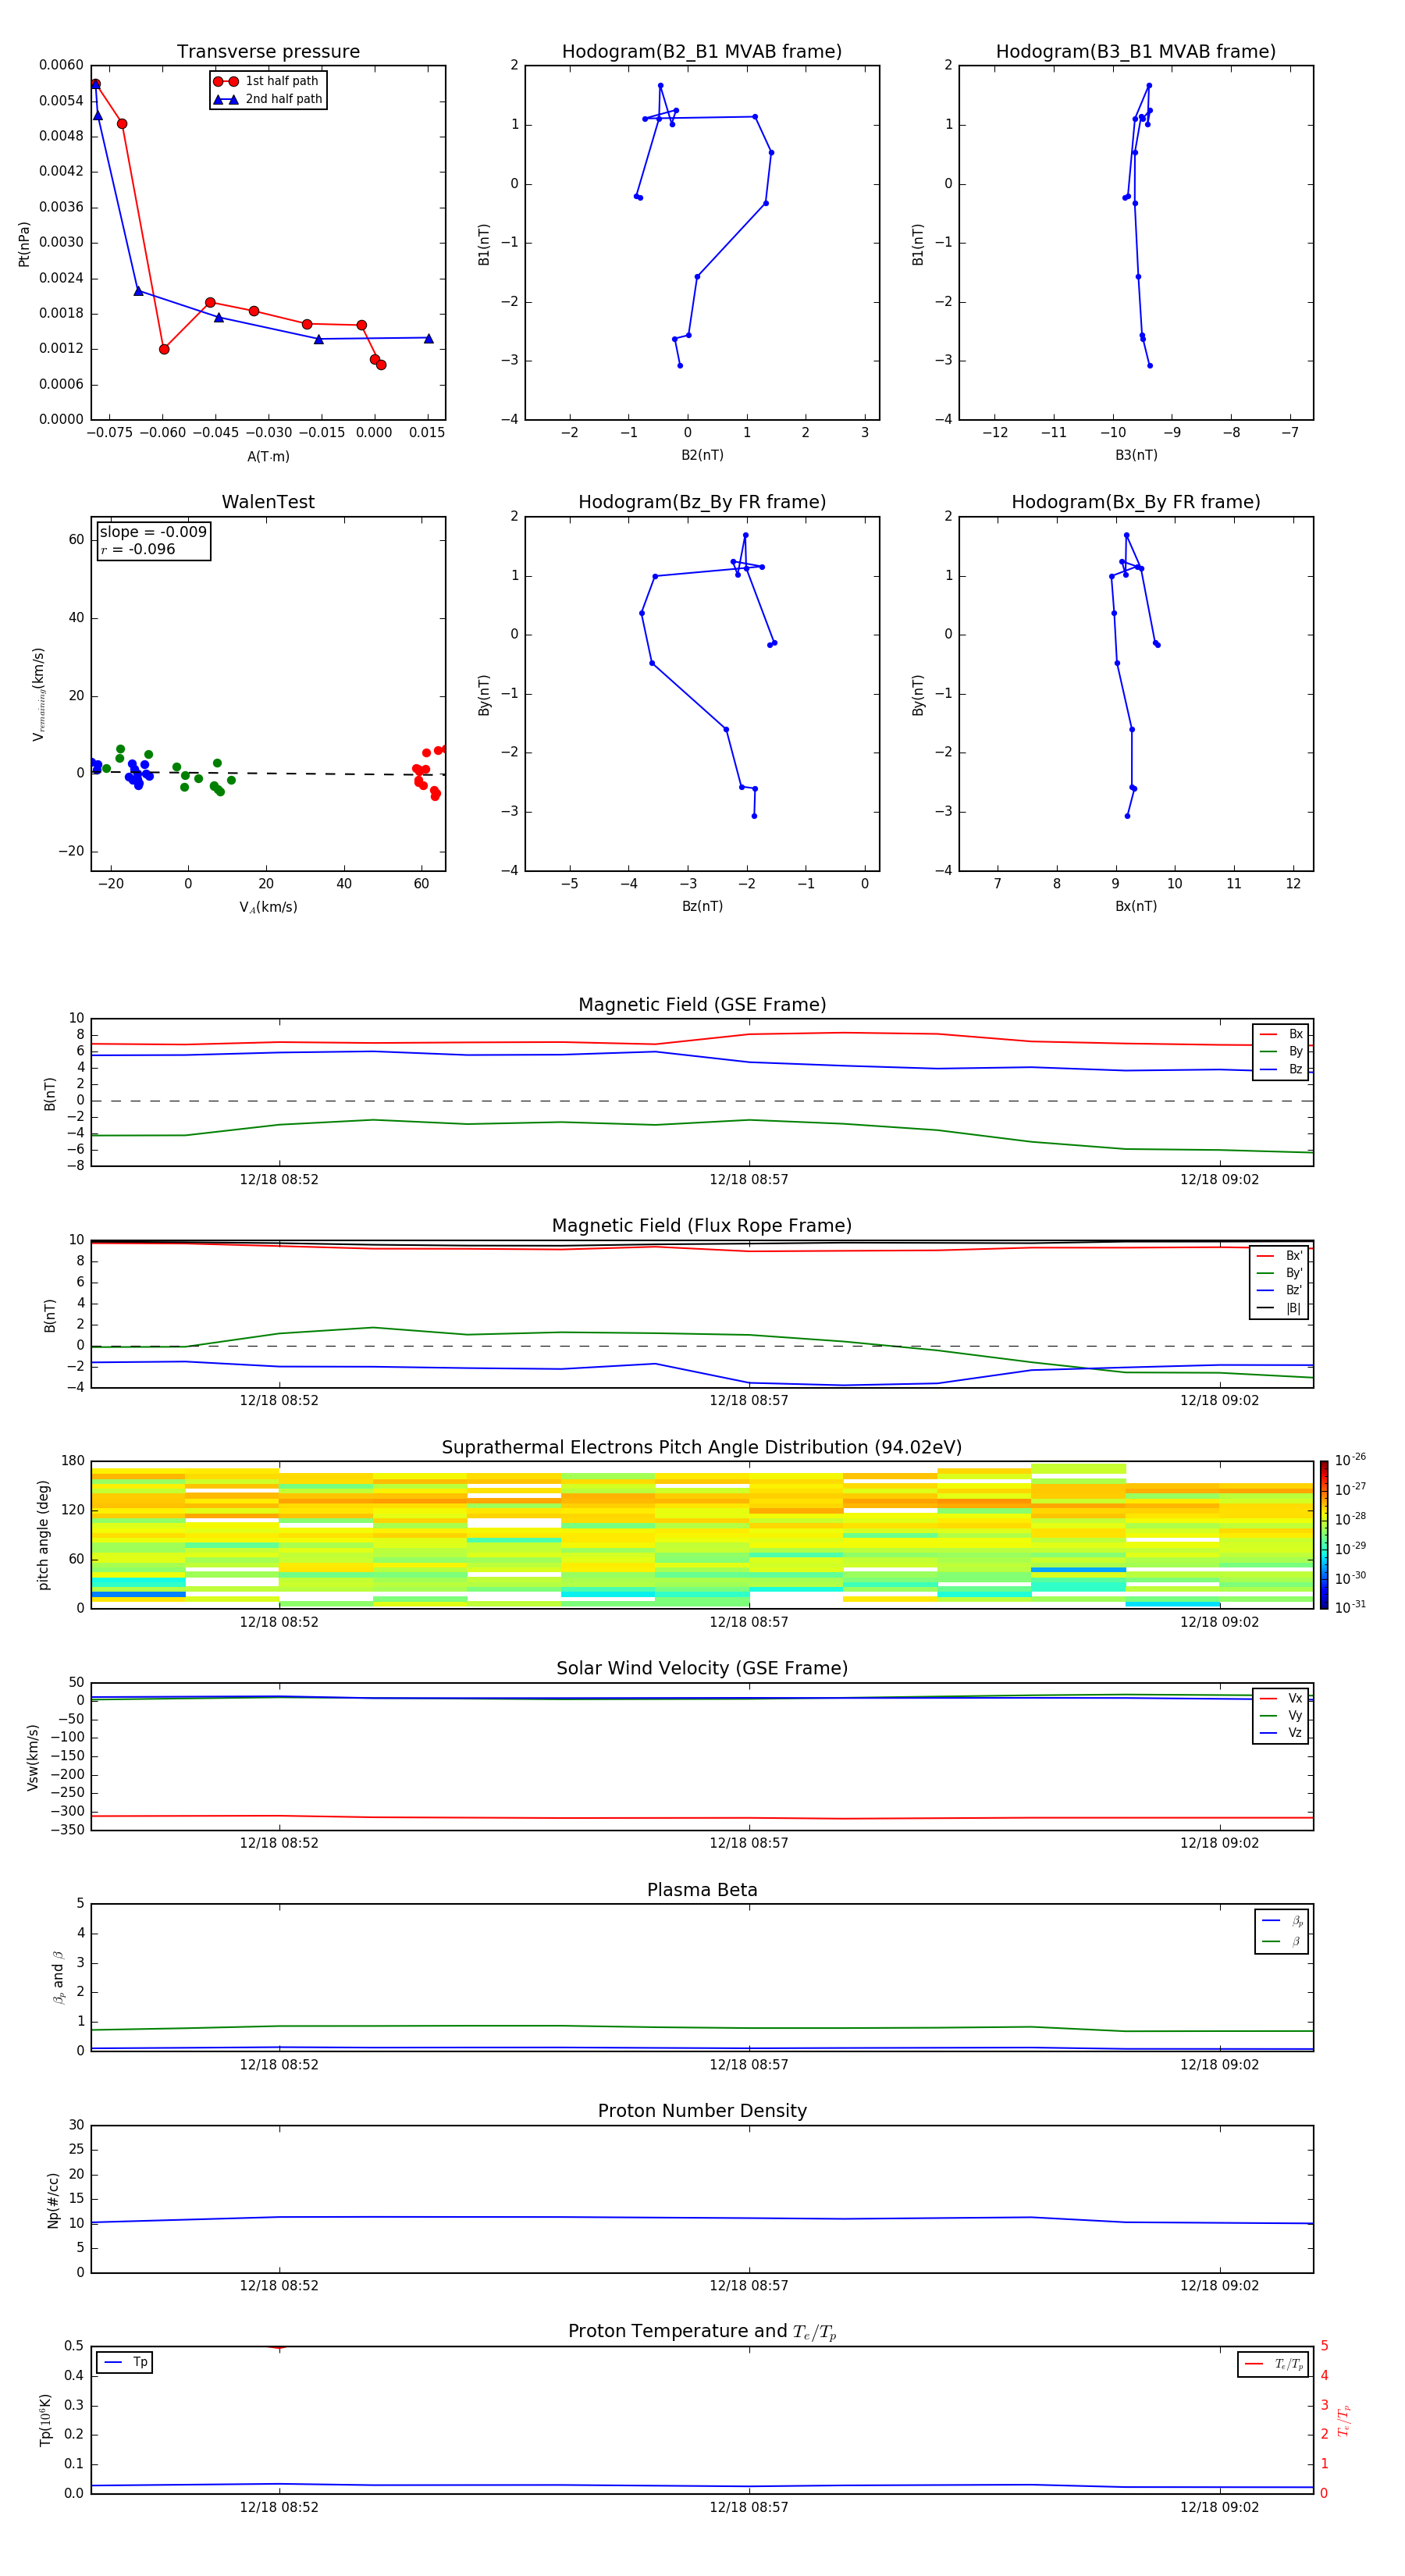Click '12/18 08:52' tick under GSE magnetic field

(279, 1180)
